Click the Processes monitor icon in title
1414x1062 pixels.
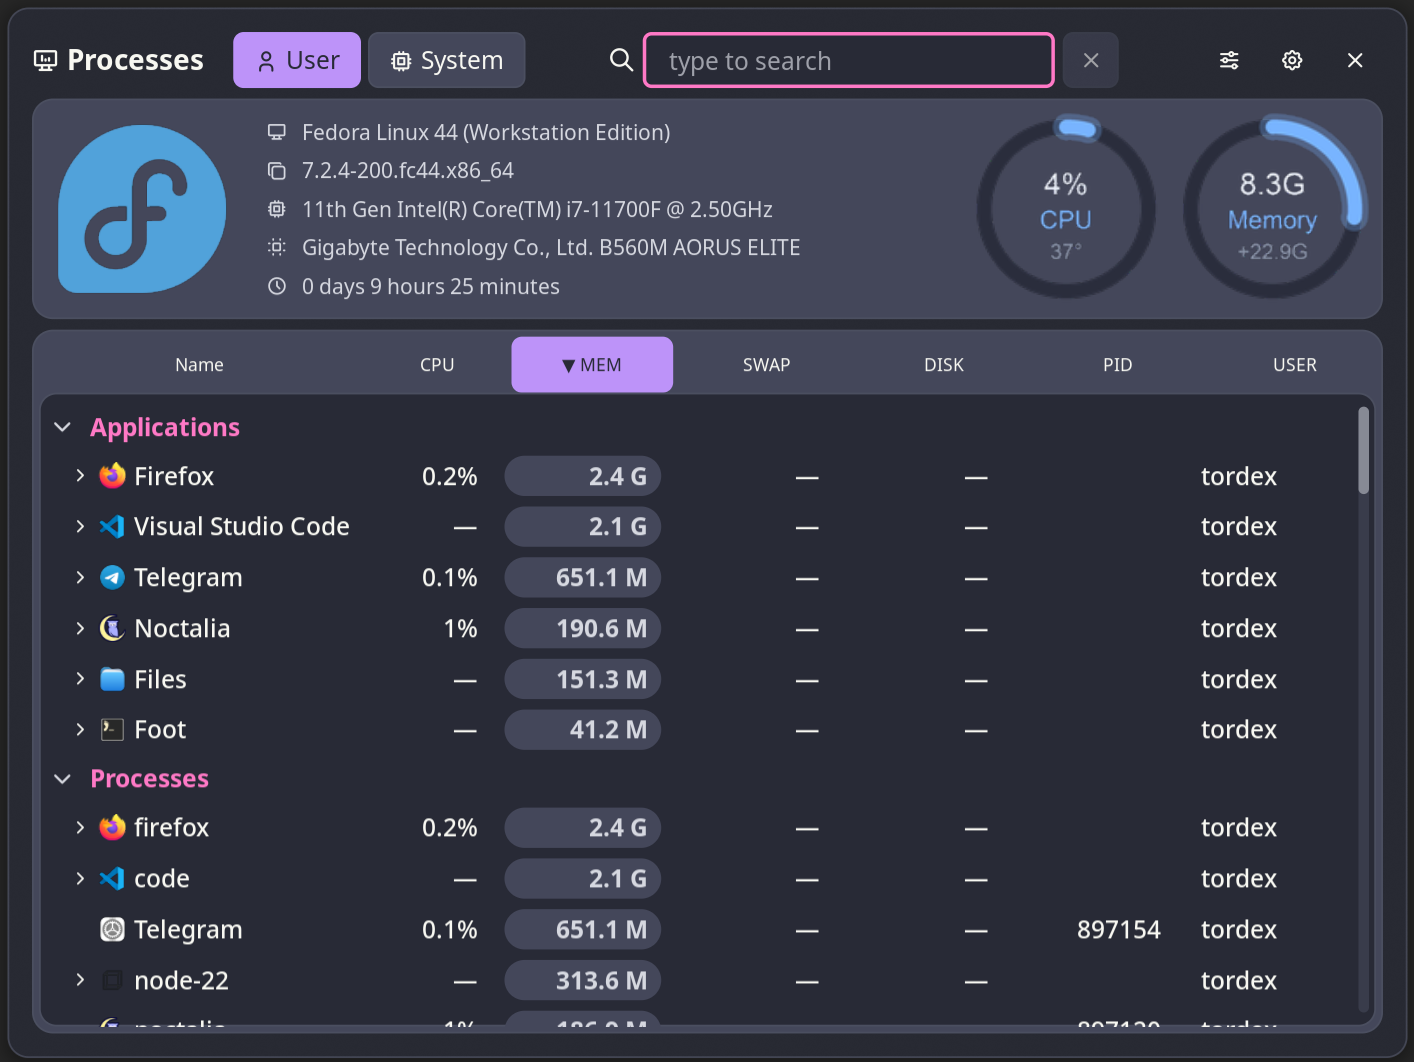coord(45,61)
